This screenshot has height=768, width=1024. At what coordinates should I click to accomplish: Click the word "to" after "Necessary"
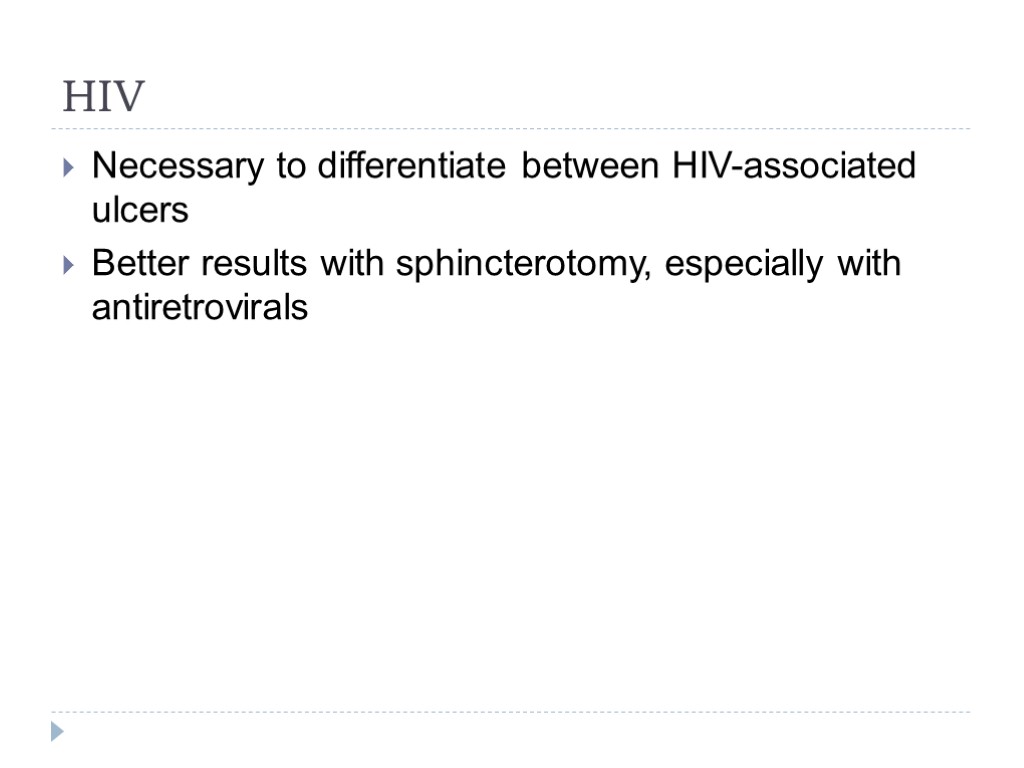point(291,166)
